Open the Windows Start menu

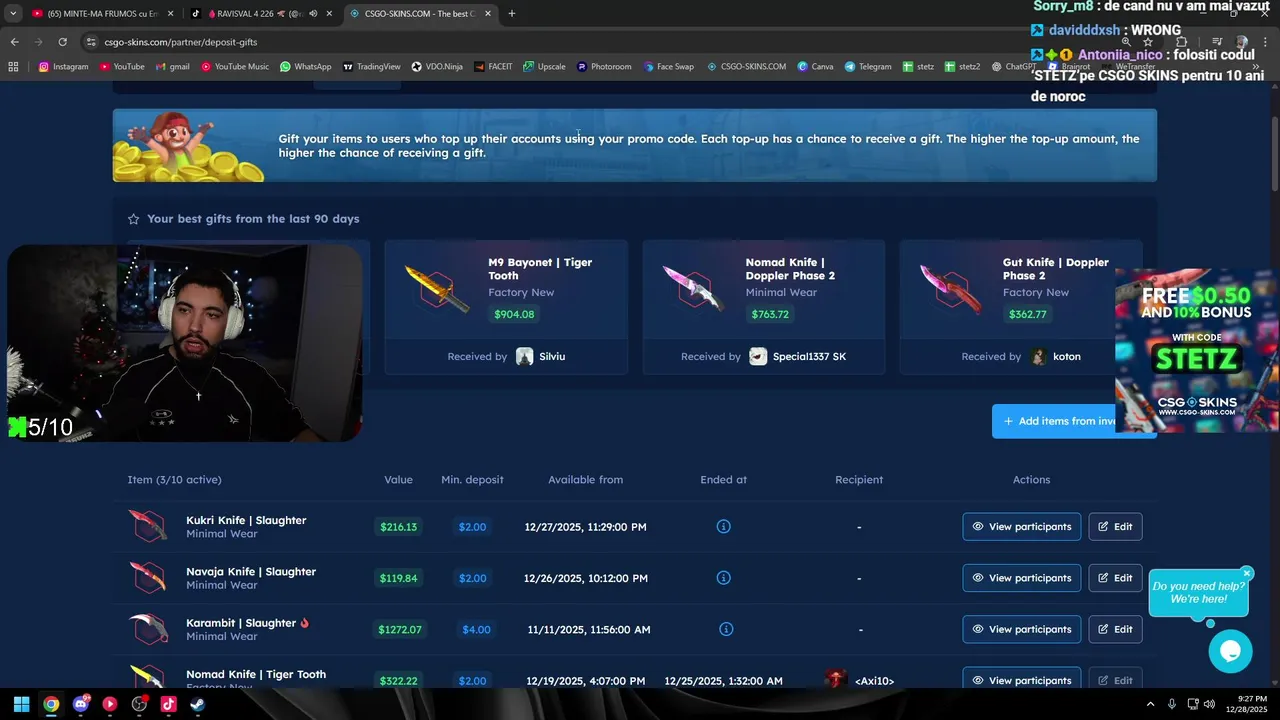(x=21, y=704)
